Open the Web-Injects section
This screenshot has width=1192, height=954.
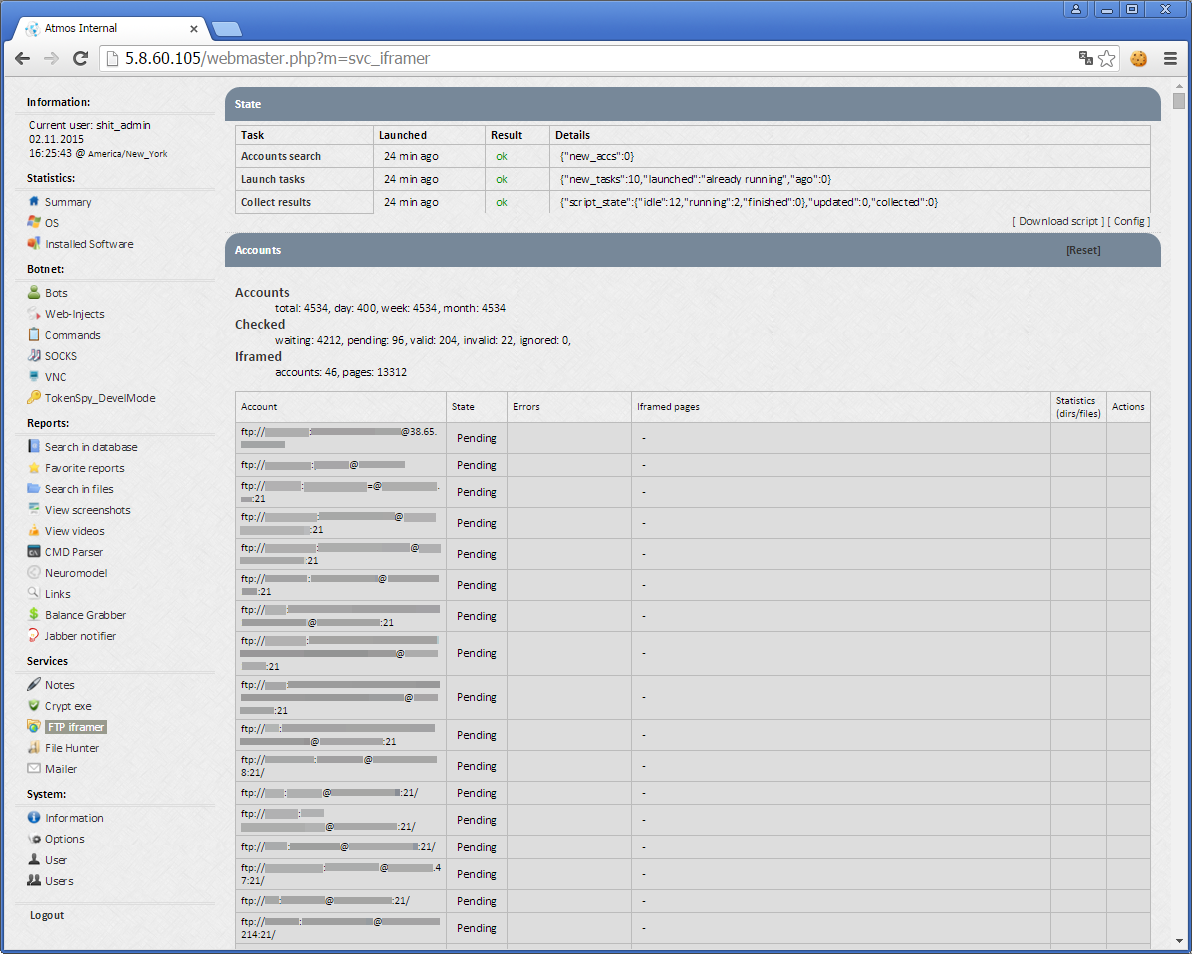point(74,314)
